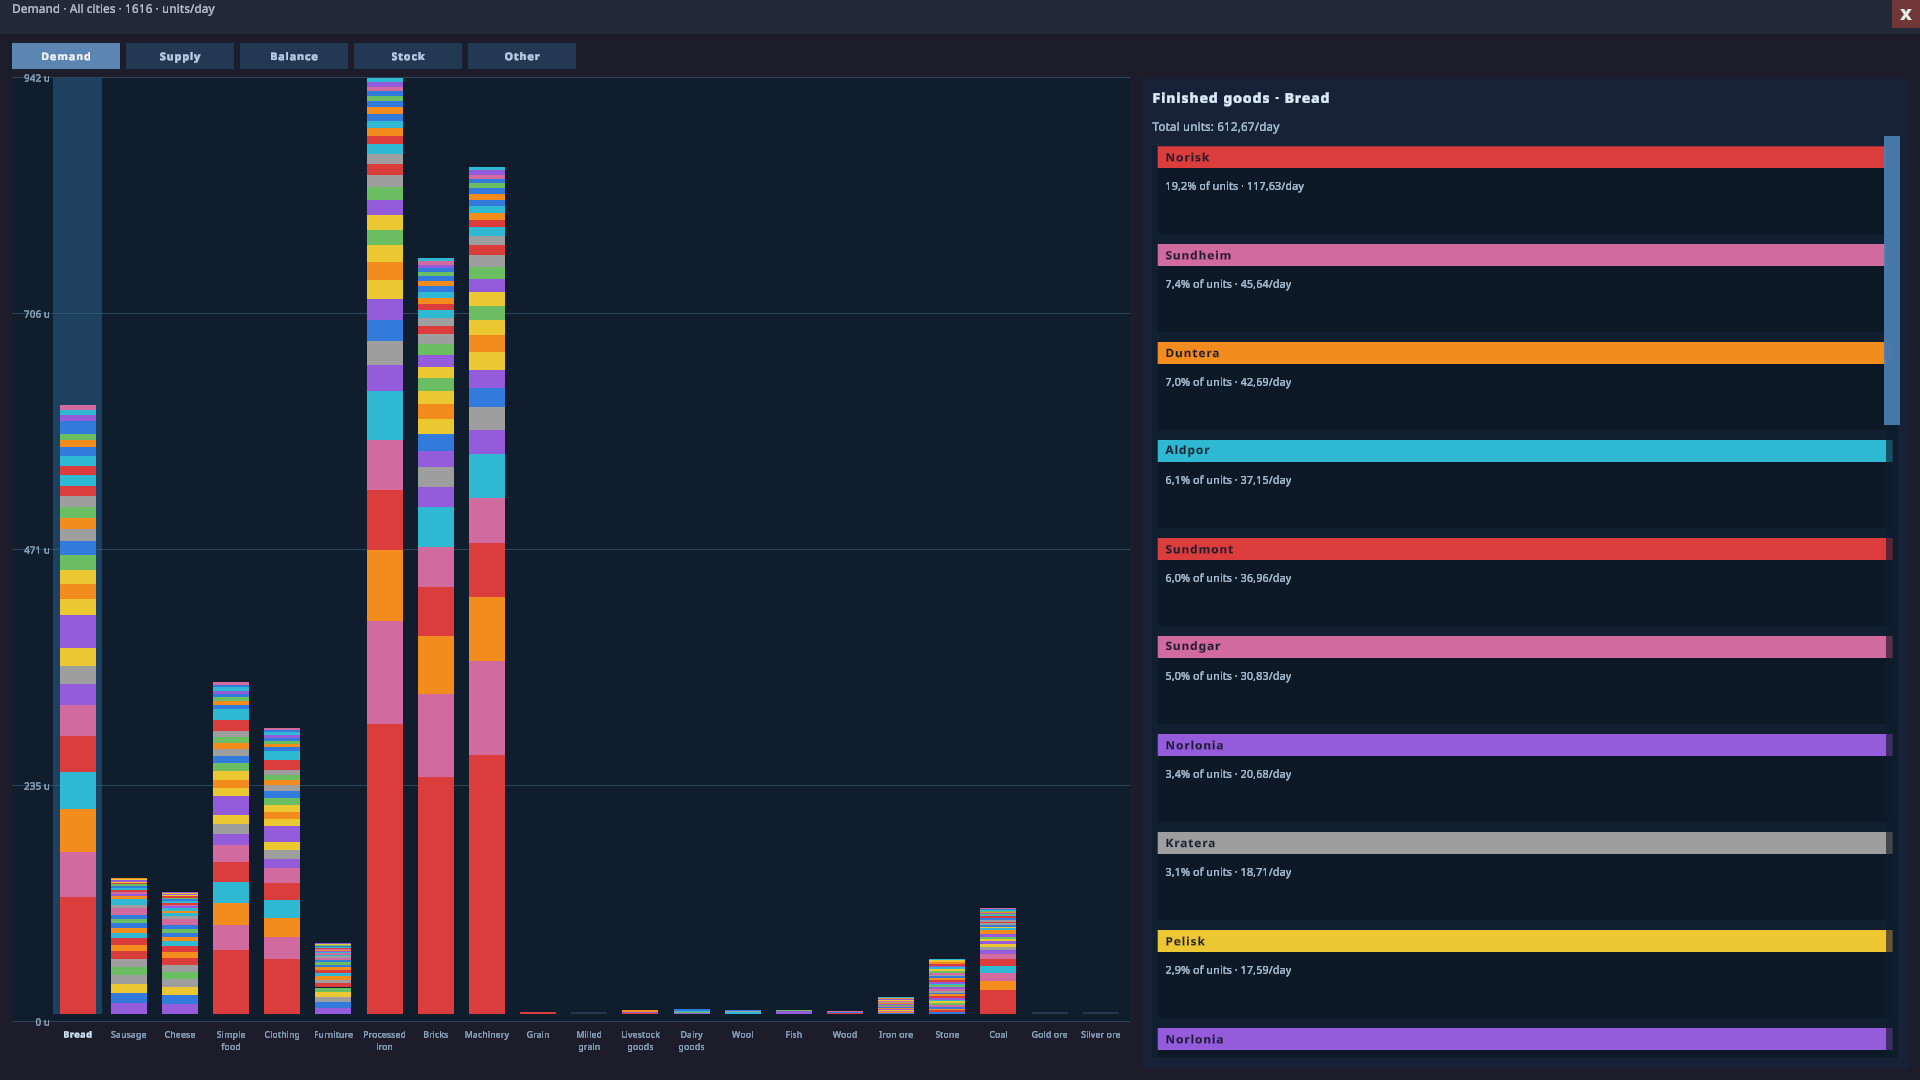Switch to the Supply tab
This screenshot has width=1920, height=1080.
click(x=180, y=56)
